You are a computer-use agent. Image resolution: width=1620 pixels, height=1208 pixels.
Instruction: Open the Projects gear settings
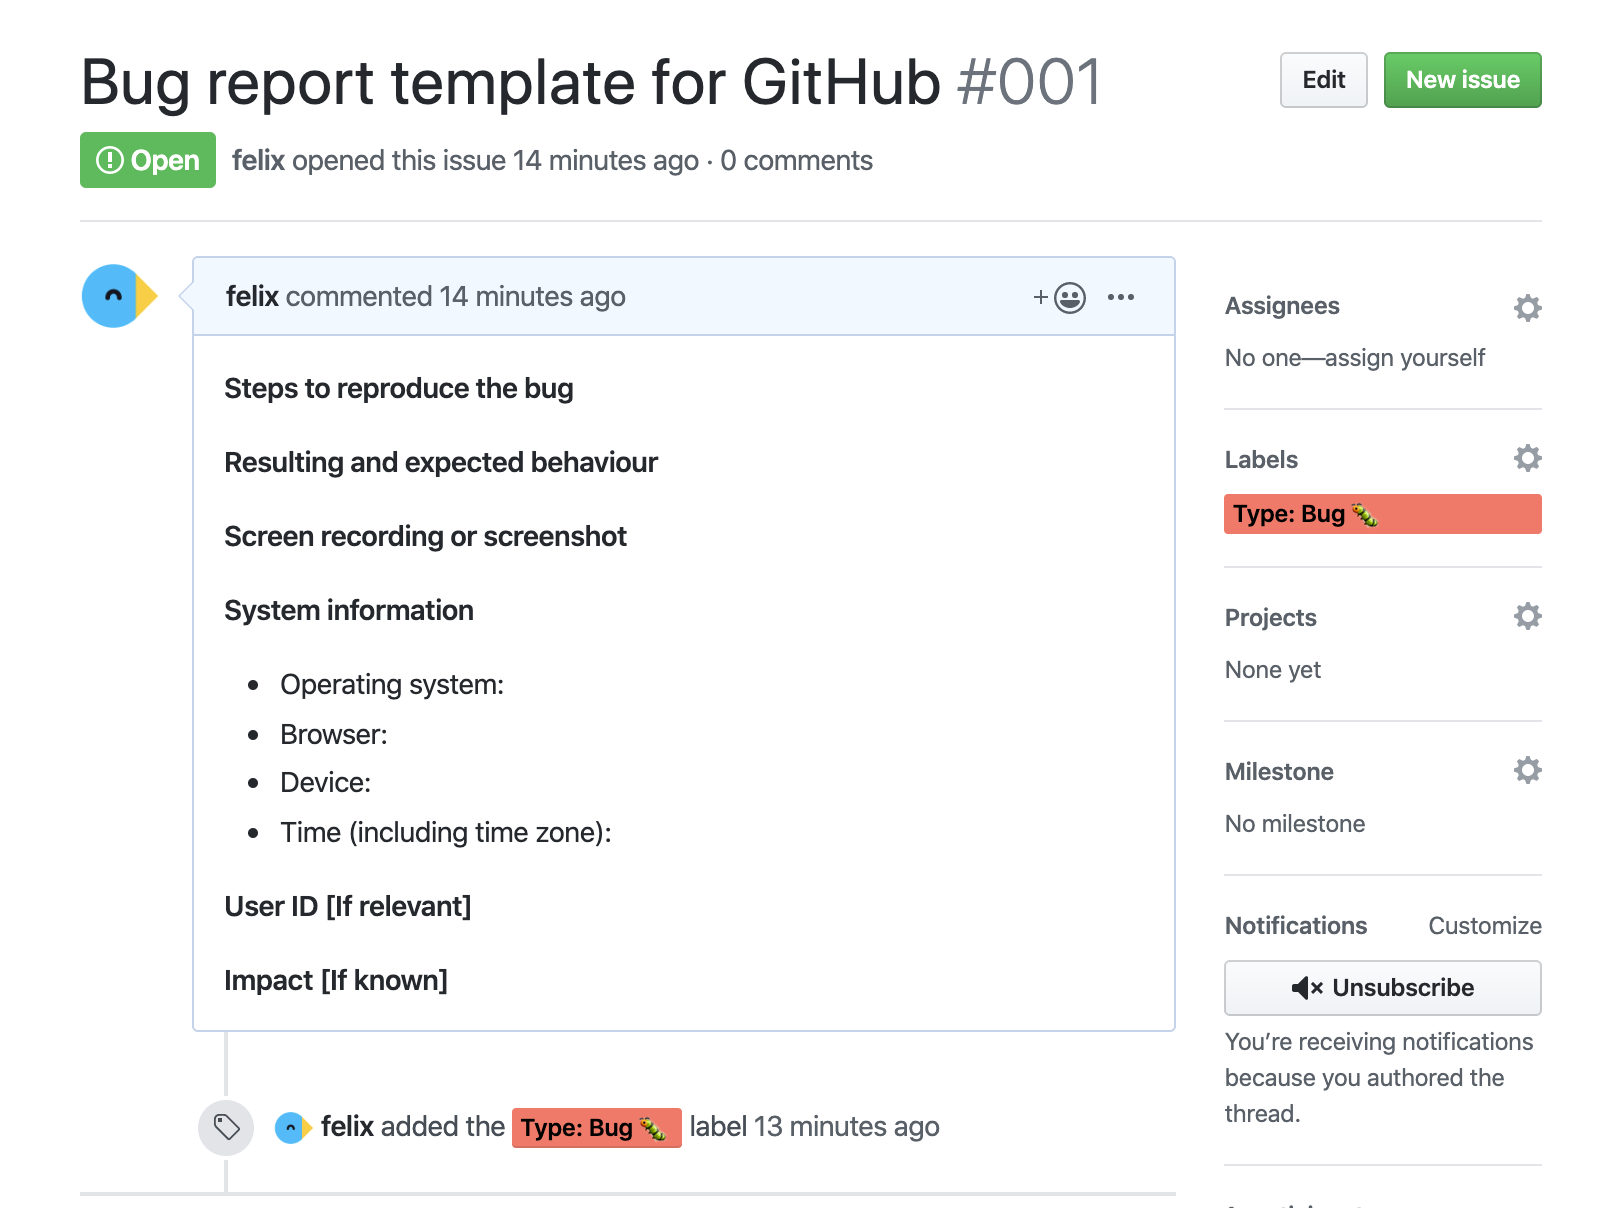[x=1527, y=616]
